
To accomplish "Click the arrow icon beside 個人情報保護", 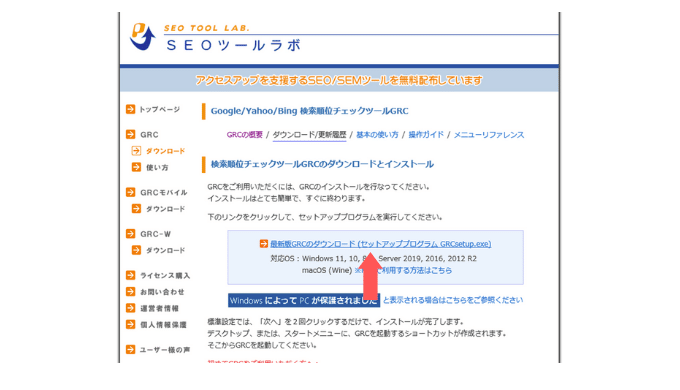I will [131, 324].
